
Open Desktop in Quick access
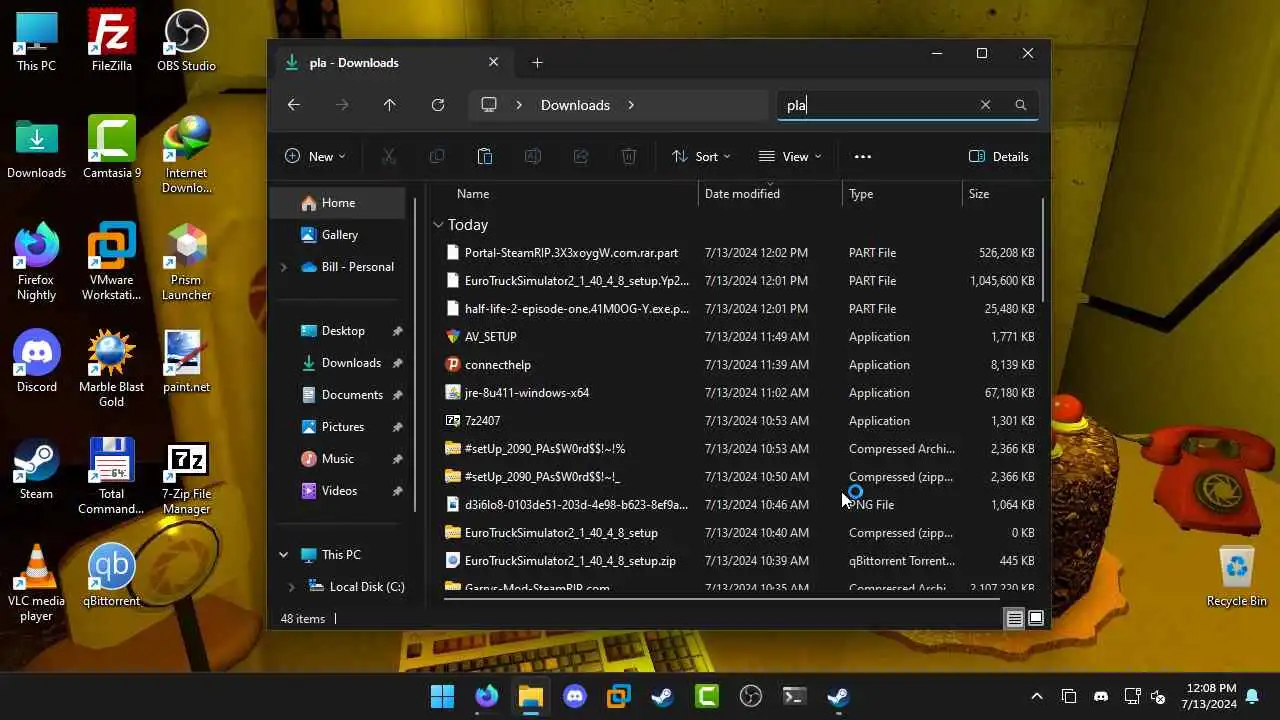[x=343, y=331]
